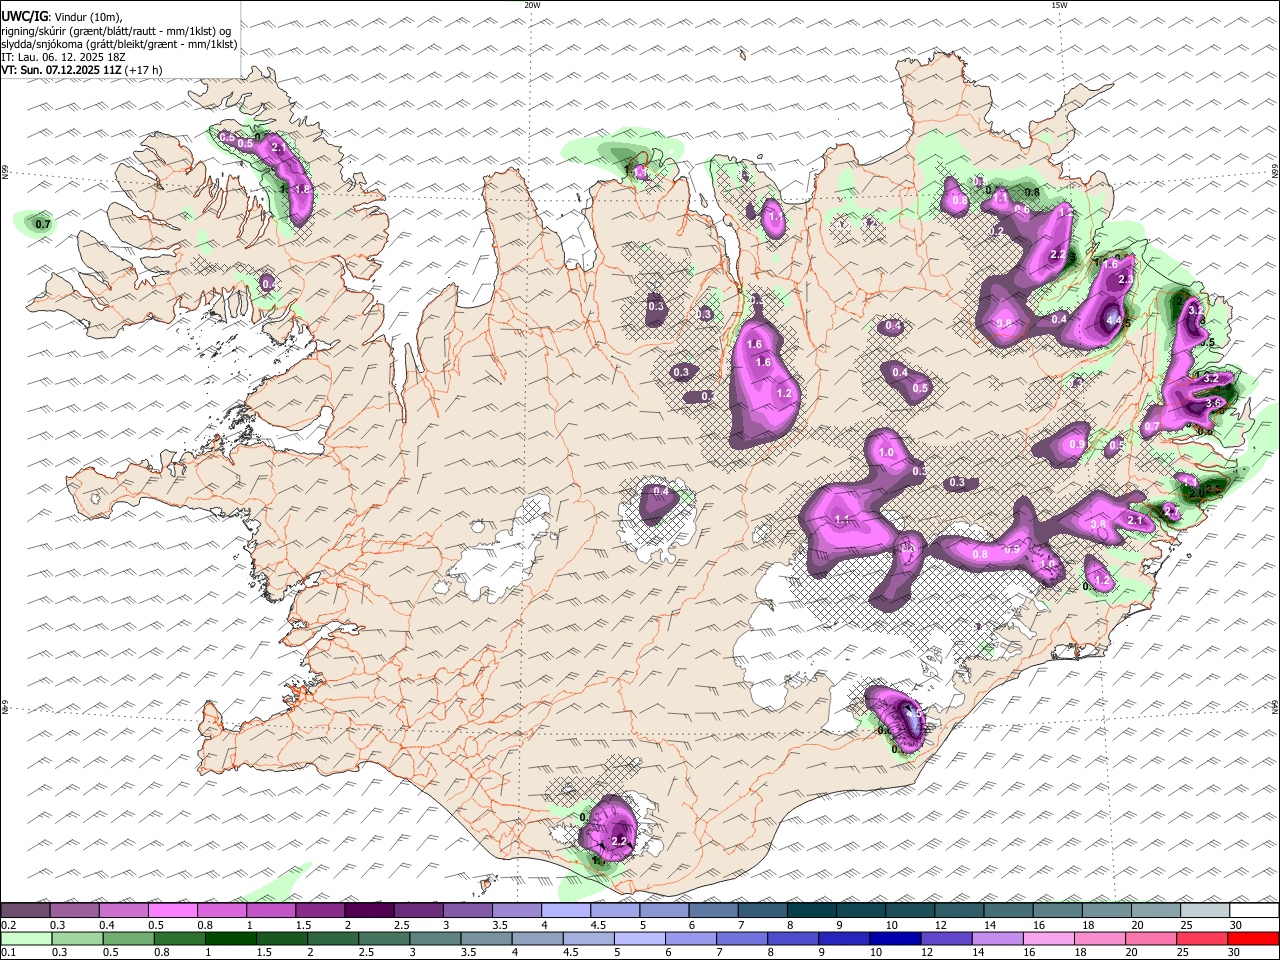Click the 'IT: Lau. 06. 12. 2025 18Z' line
The height and width of the screenshot is (960, 1280).
click(x=63, y=57)
